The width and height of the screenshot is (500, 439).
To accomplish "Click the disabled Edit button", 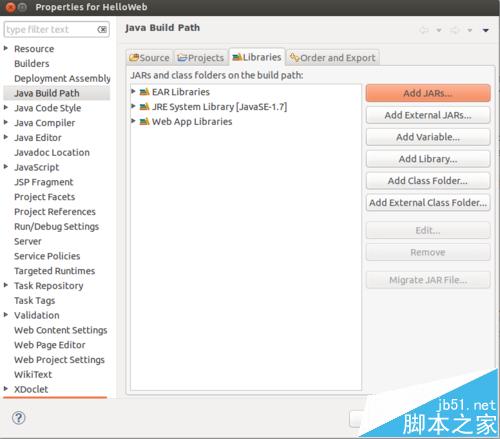I will [428, 230].
